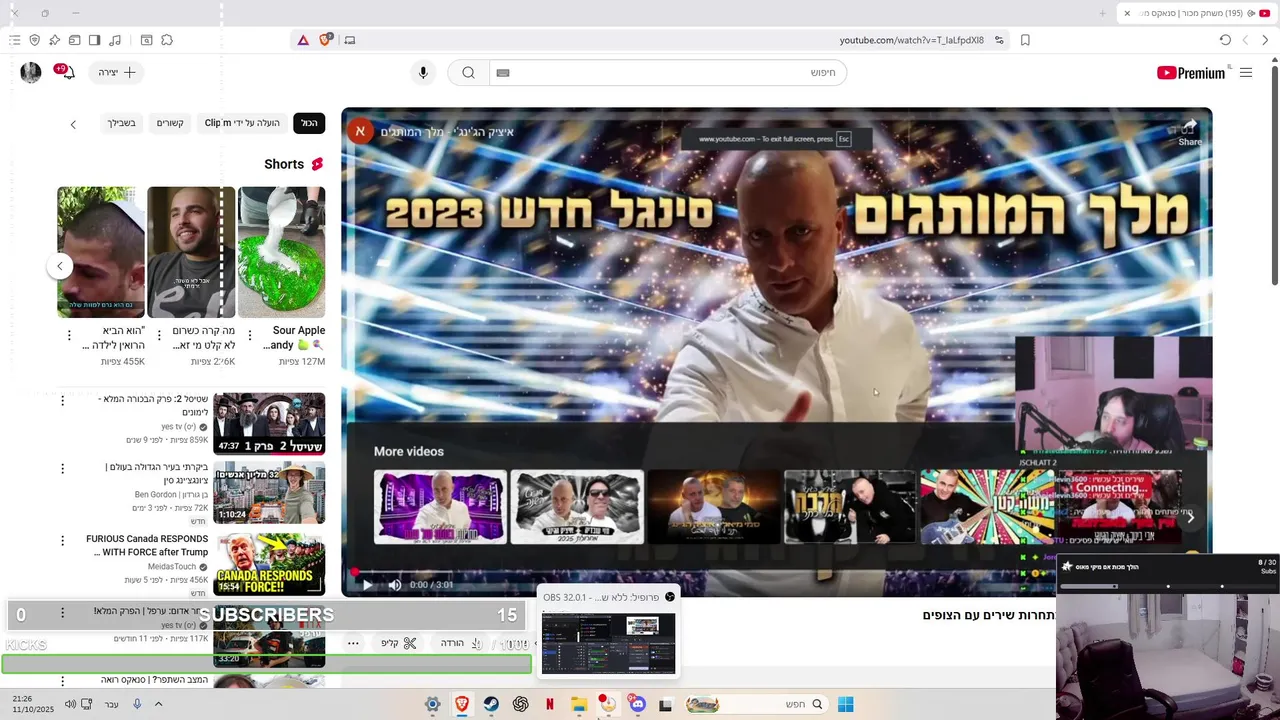The height and width of the screenshot is (720, 1280).
Task: Open more actions three-dots under video
Action: click(353, 643)
